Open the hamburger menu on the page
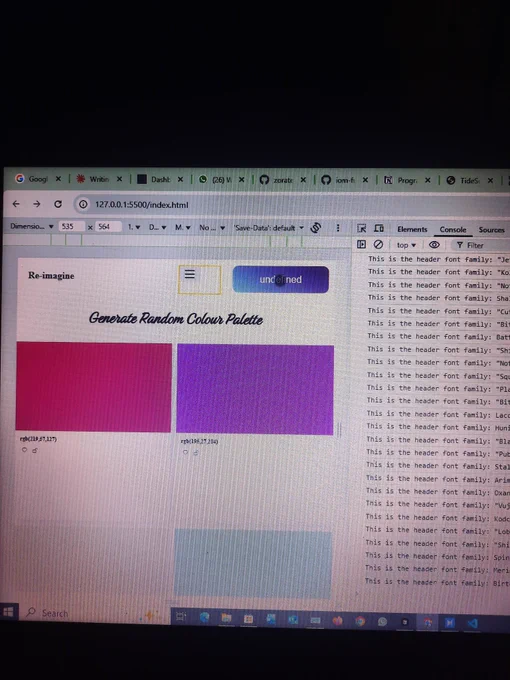Screen dimensions: 510x680 coord(190,274)
